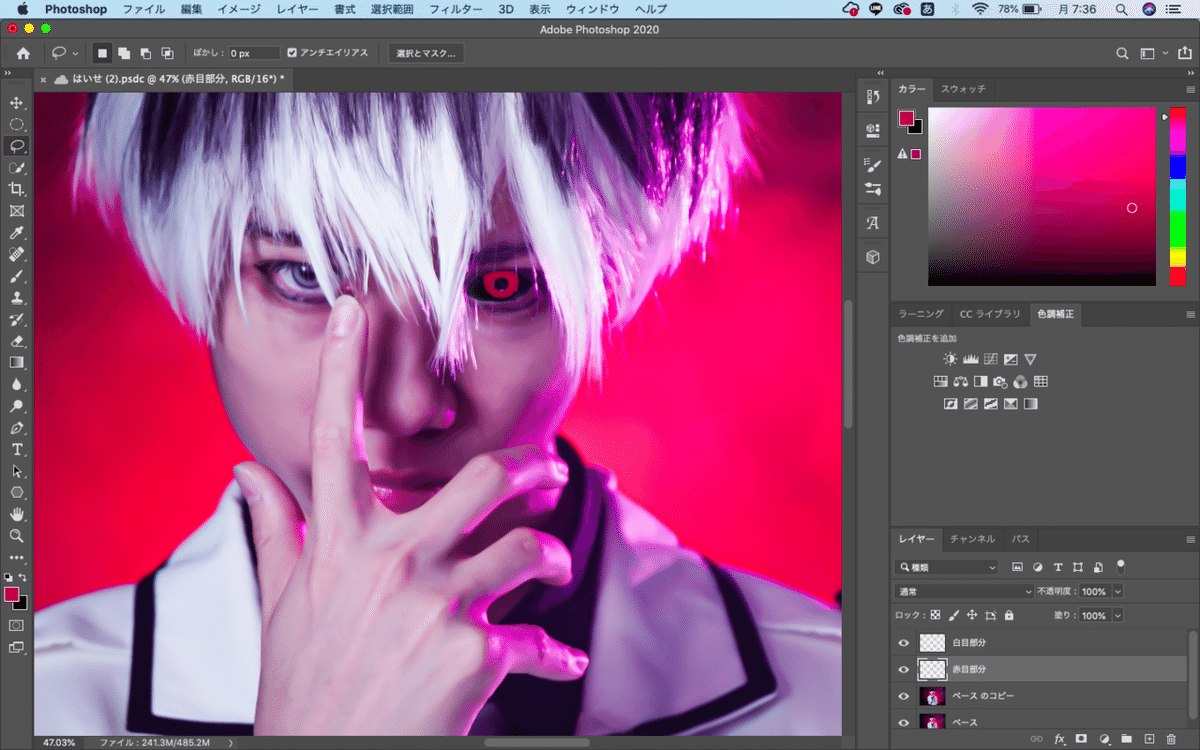Open the 選択範囲 menu
Image resolution: width=1200 pixels, height=750 pixels.
click(392, 8)
